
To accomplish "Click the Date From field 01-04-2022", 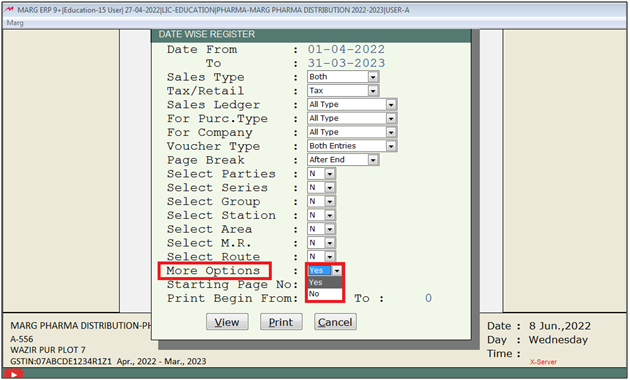I will tap(346, 49).
